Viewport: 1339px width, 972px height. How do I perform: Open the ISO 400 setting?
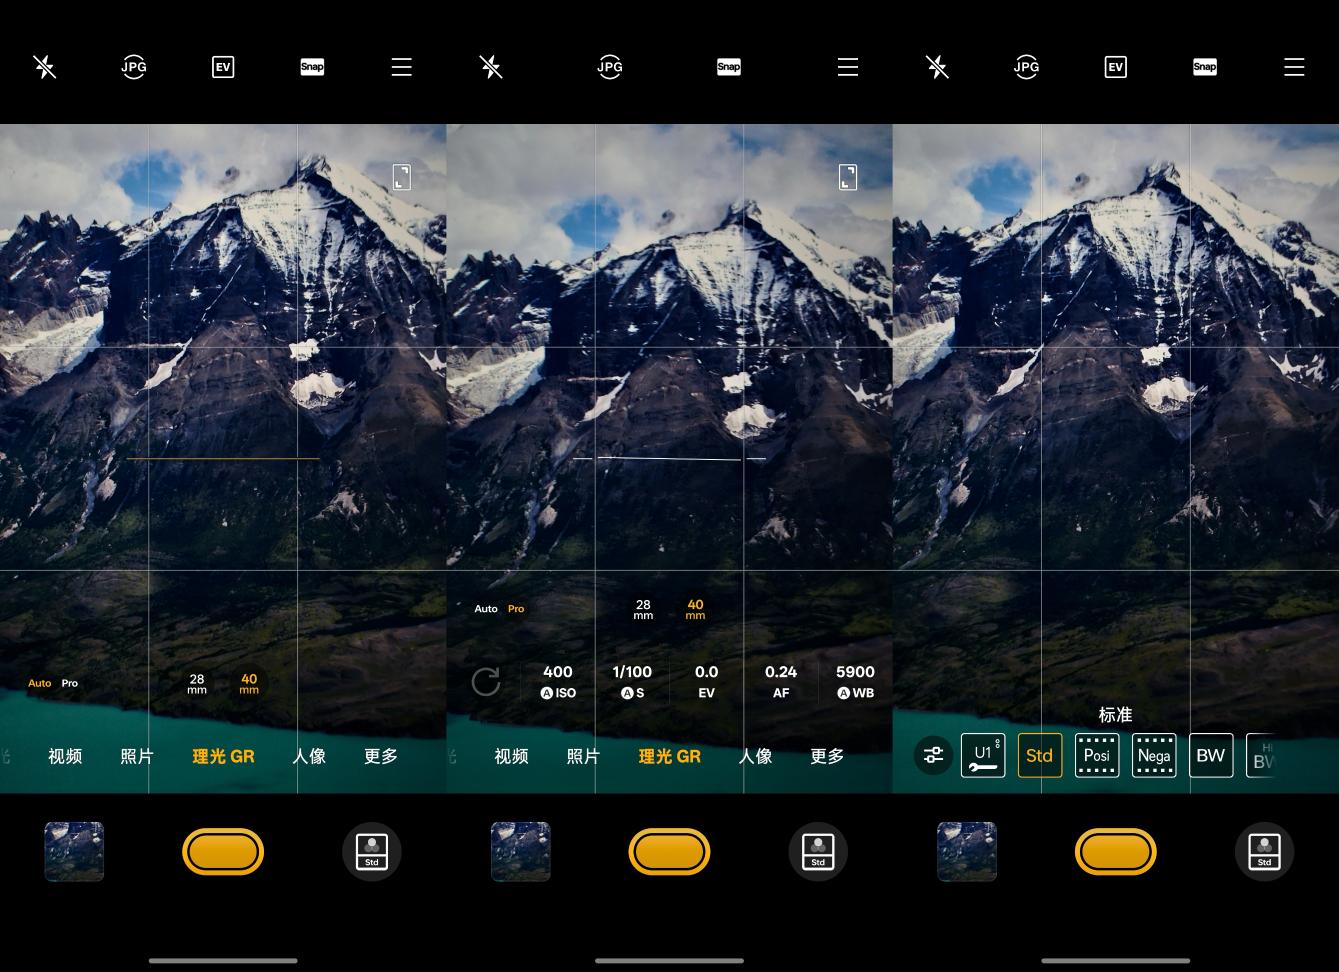(558, 681)
